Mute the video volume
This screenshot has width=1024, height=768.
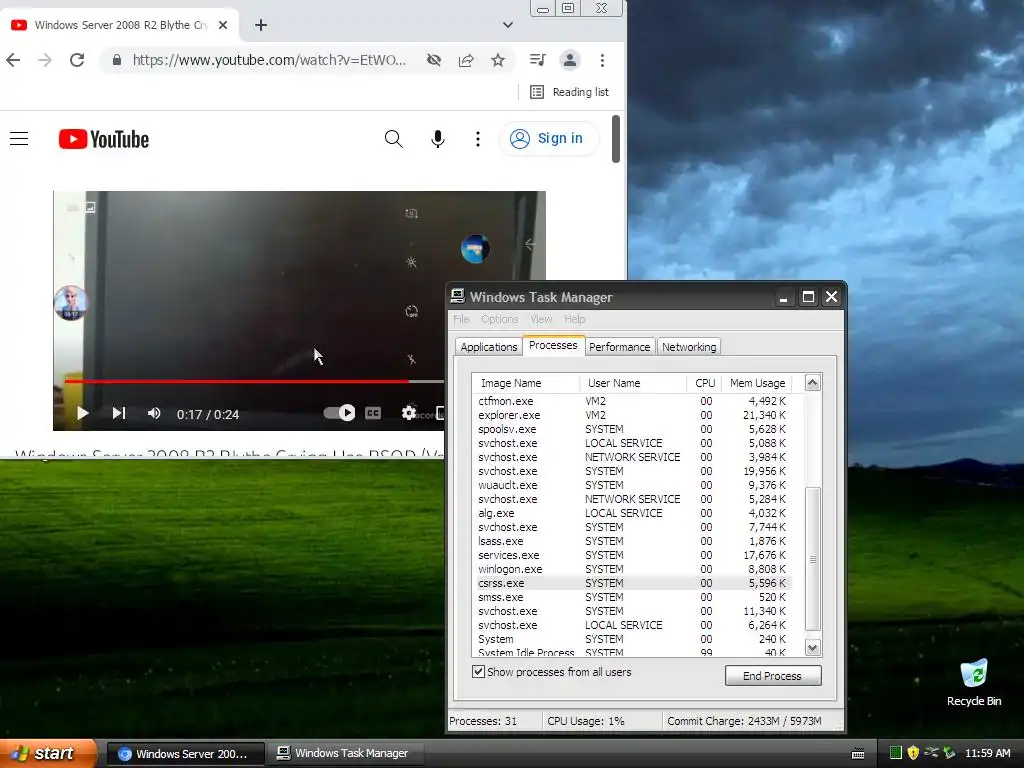[154, 413]
